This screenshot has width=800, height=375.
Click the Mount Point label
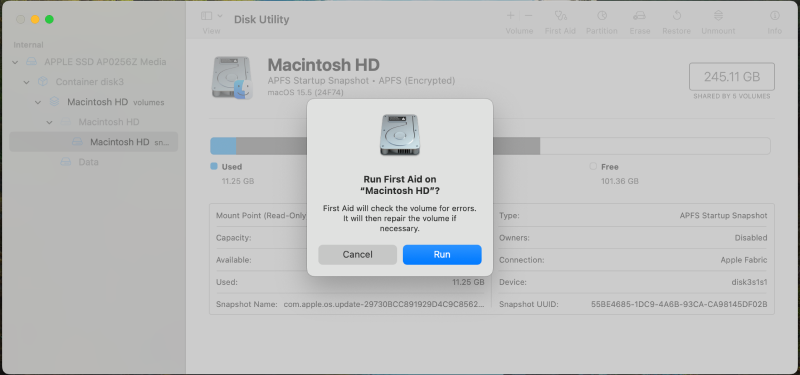pyautogui.click(x=261, y=215)
